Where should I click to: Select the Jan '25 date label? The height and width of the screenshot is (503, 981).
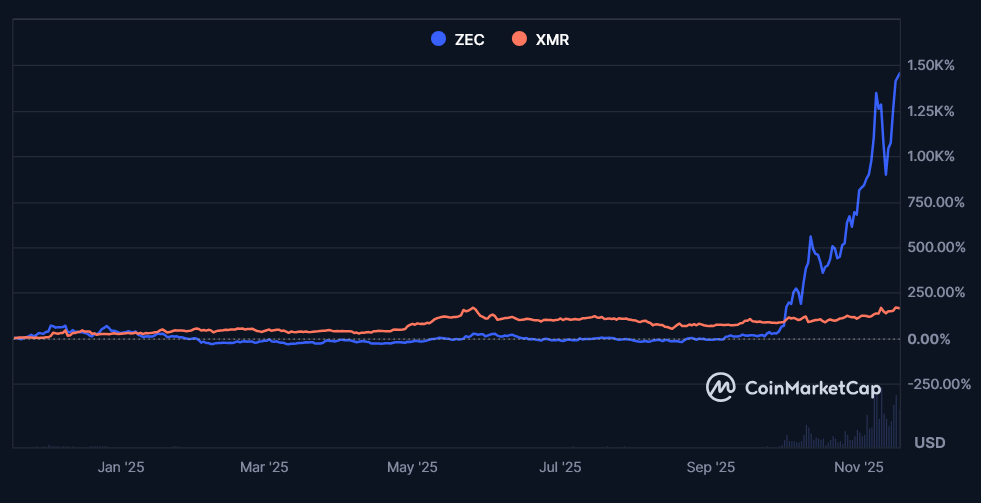coord(123,467)
